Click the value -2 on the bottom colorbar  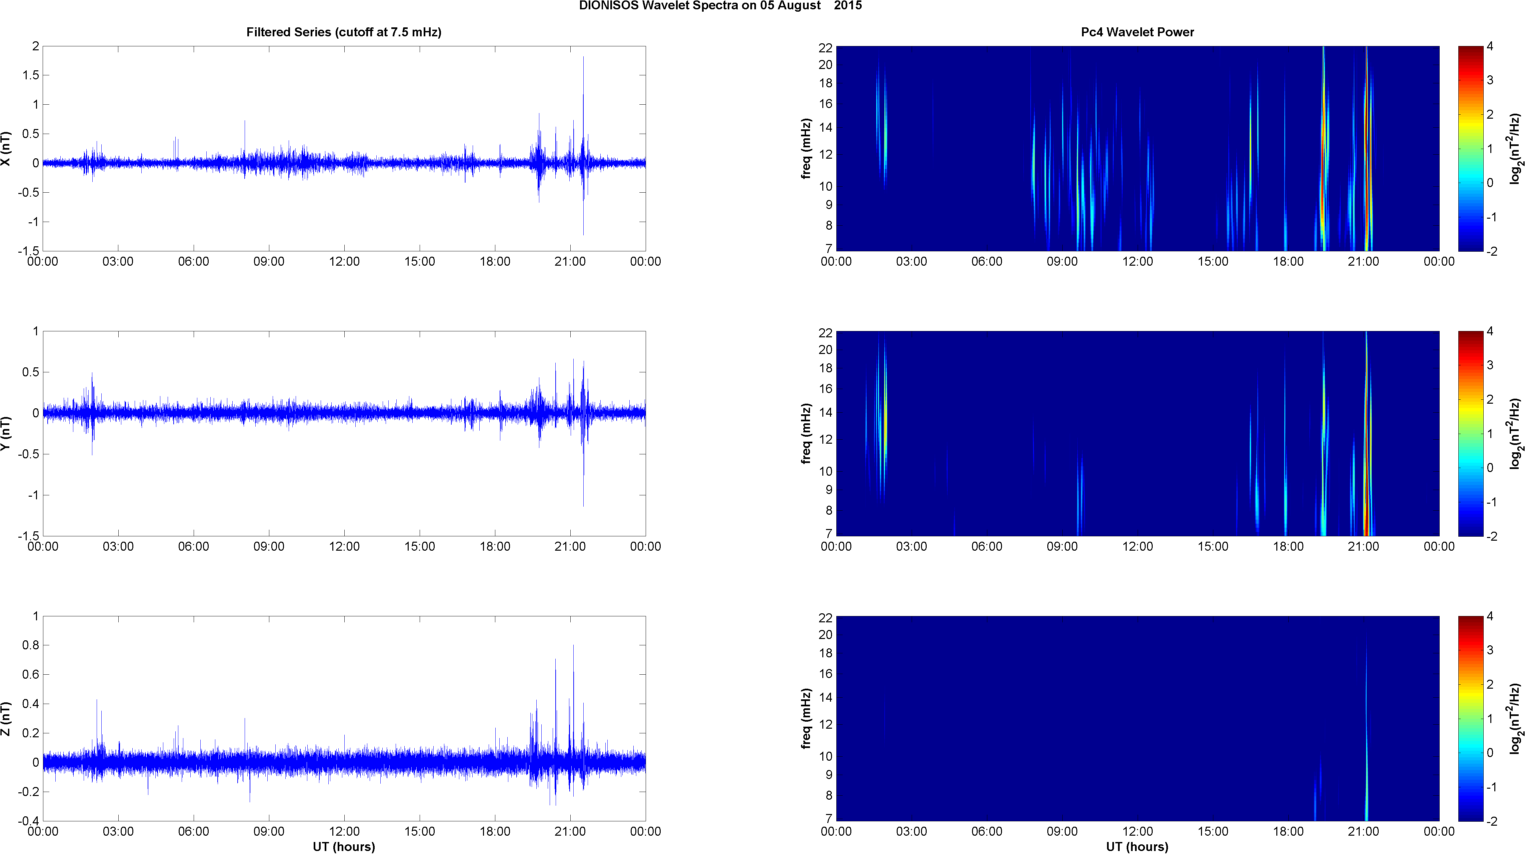[x=1492, y=822]
